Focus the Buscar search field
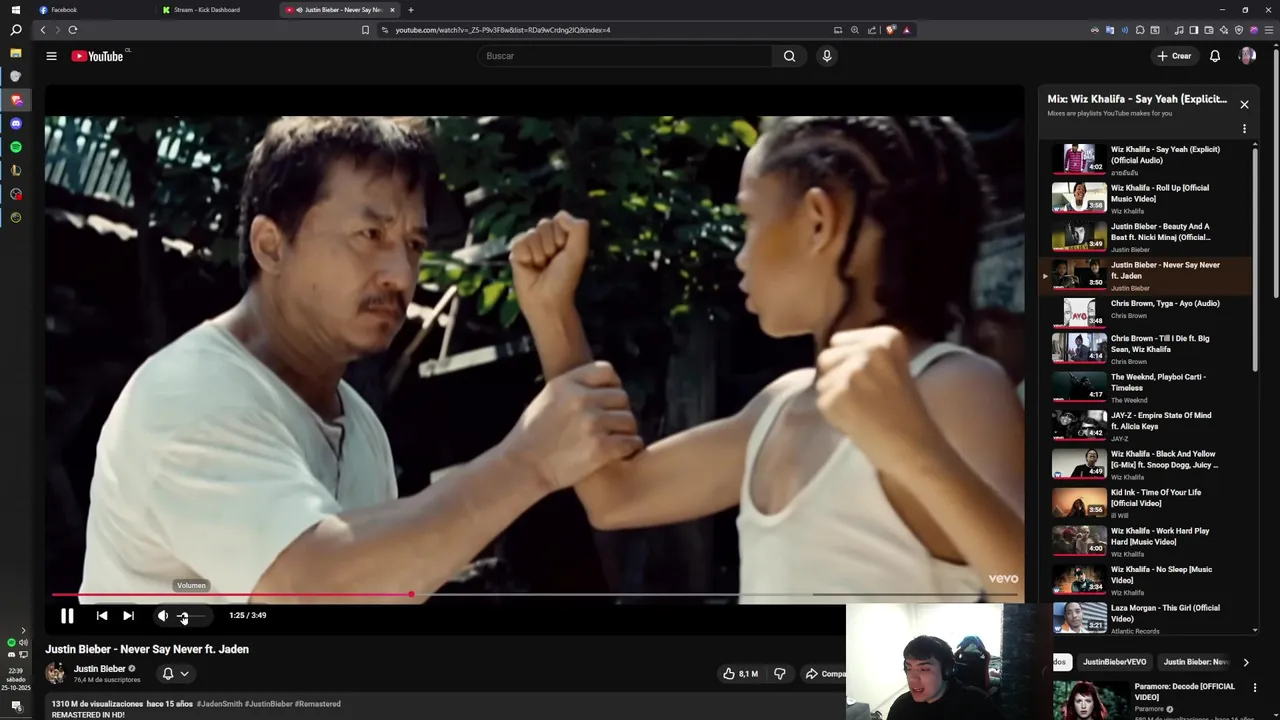The height and width of the screenshot is (720, 1280). coord(625,56)
